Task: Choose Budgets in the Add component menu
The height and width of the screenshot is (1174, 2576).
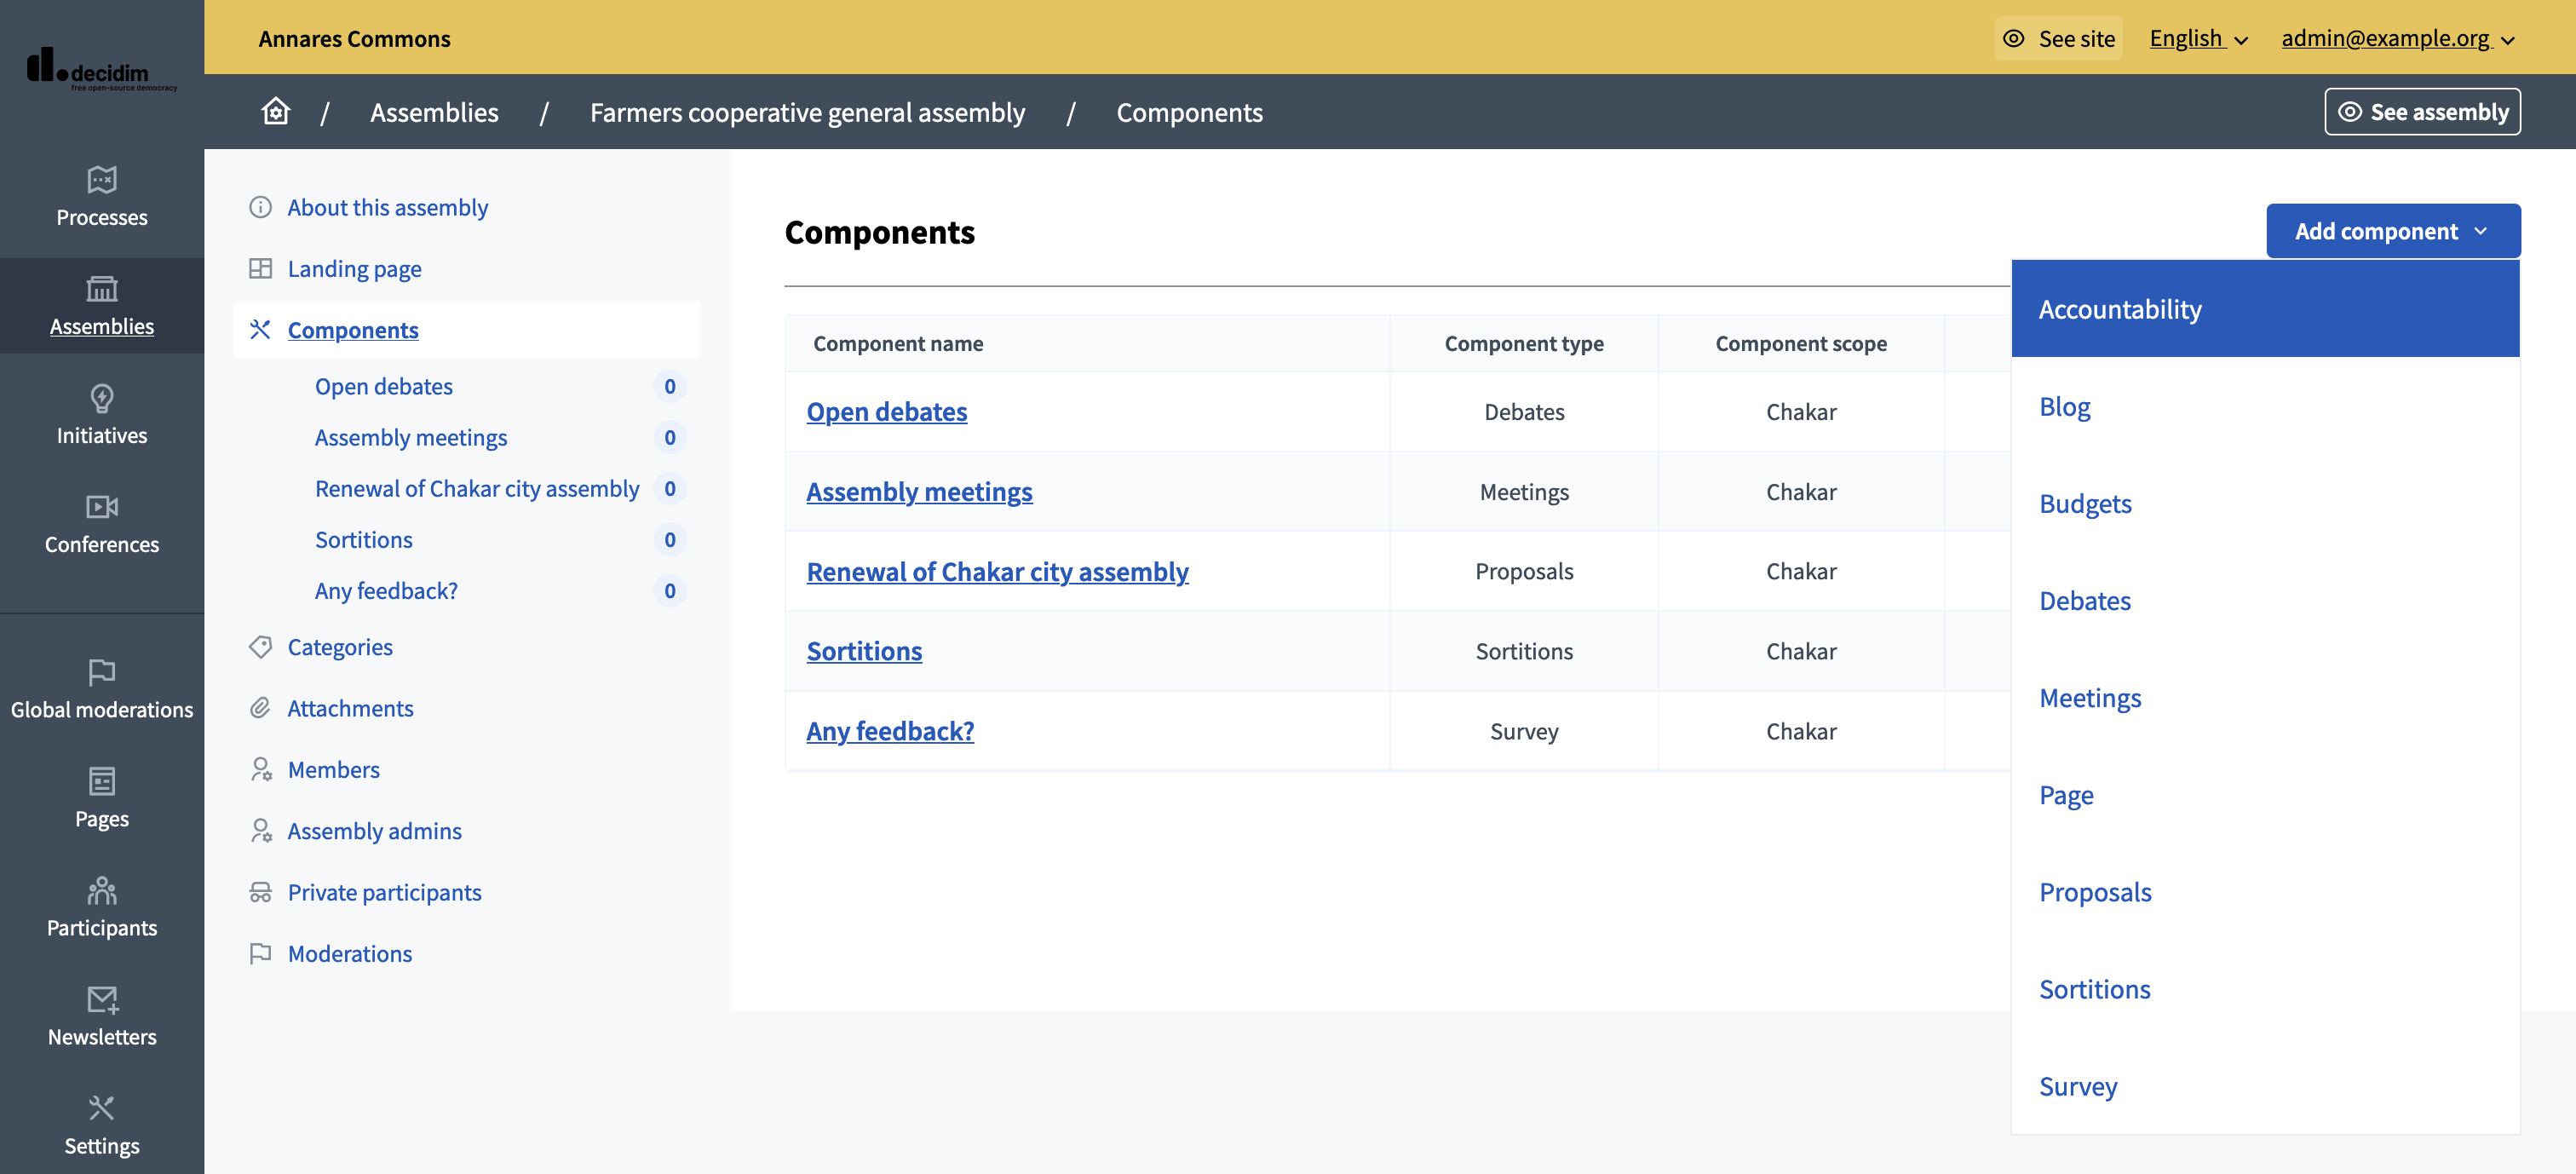Action: [2086, 503]
